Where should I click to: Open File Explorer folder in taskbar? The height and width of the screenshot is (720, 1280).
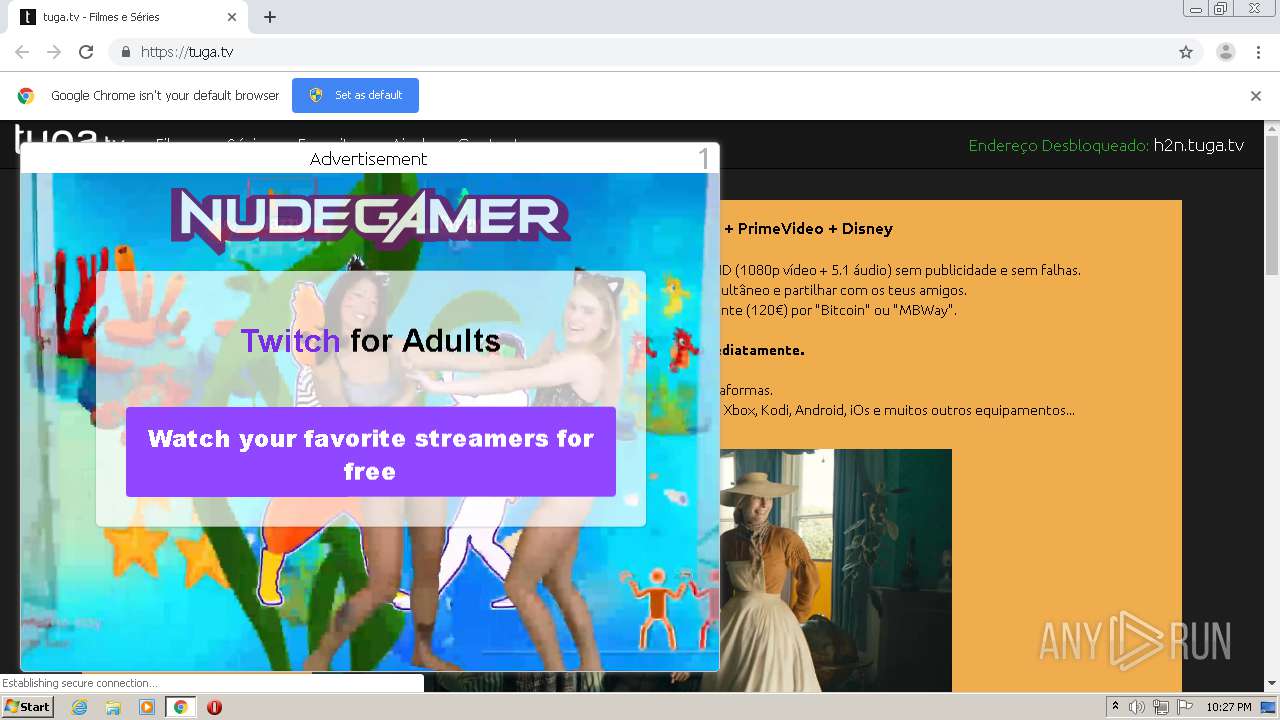[113, 707]
